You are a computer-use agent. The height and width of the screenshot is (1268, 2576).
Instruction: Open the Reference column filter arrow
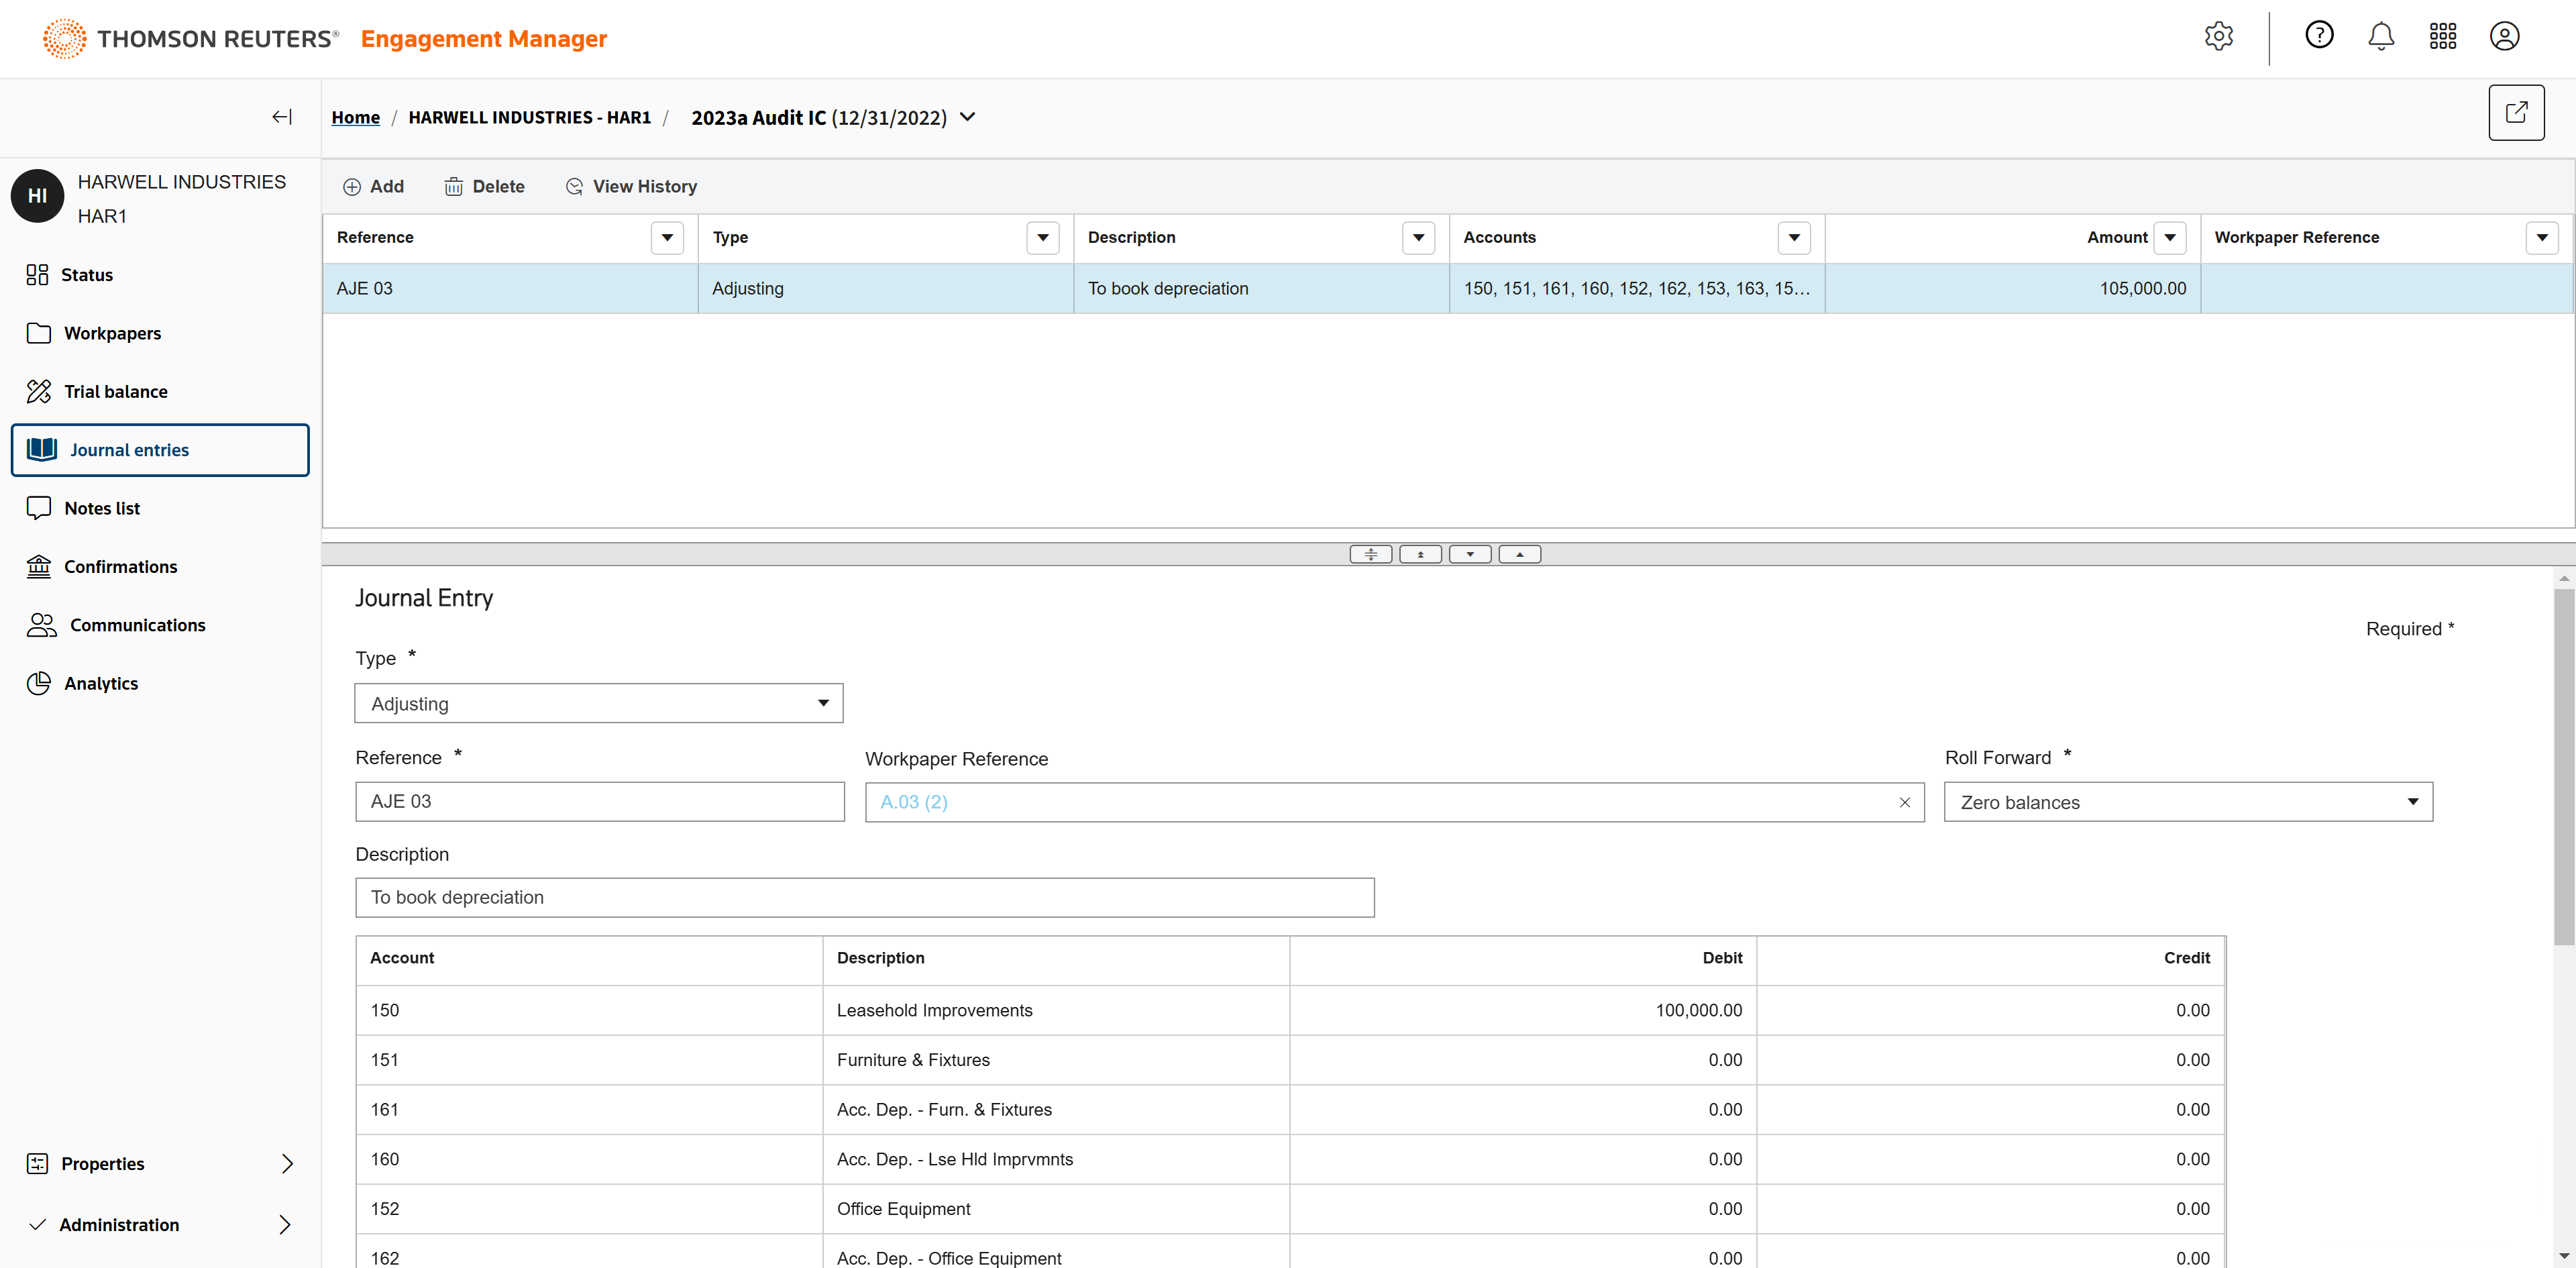click(x=667, y=238)
